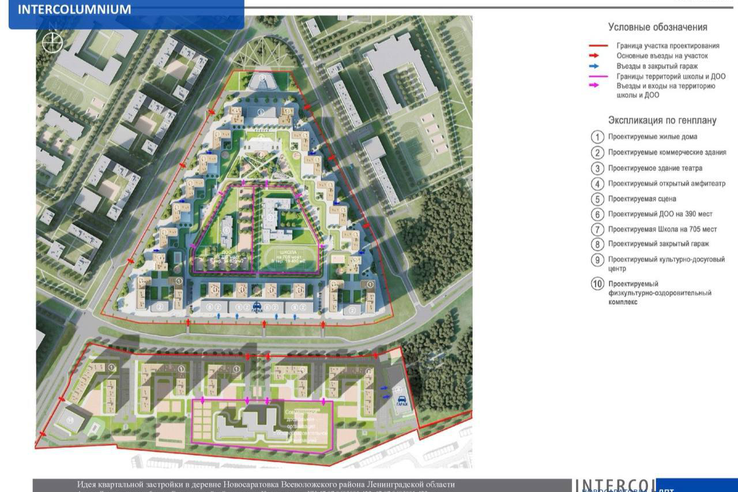Click the circled number 8 garage marker

coord(597,244)
